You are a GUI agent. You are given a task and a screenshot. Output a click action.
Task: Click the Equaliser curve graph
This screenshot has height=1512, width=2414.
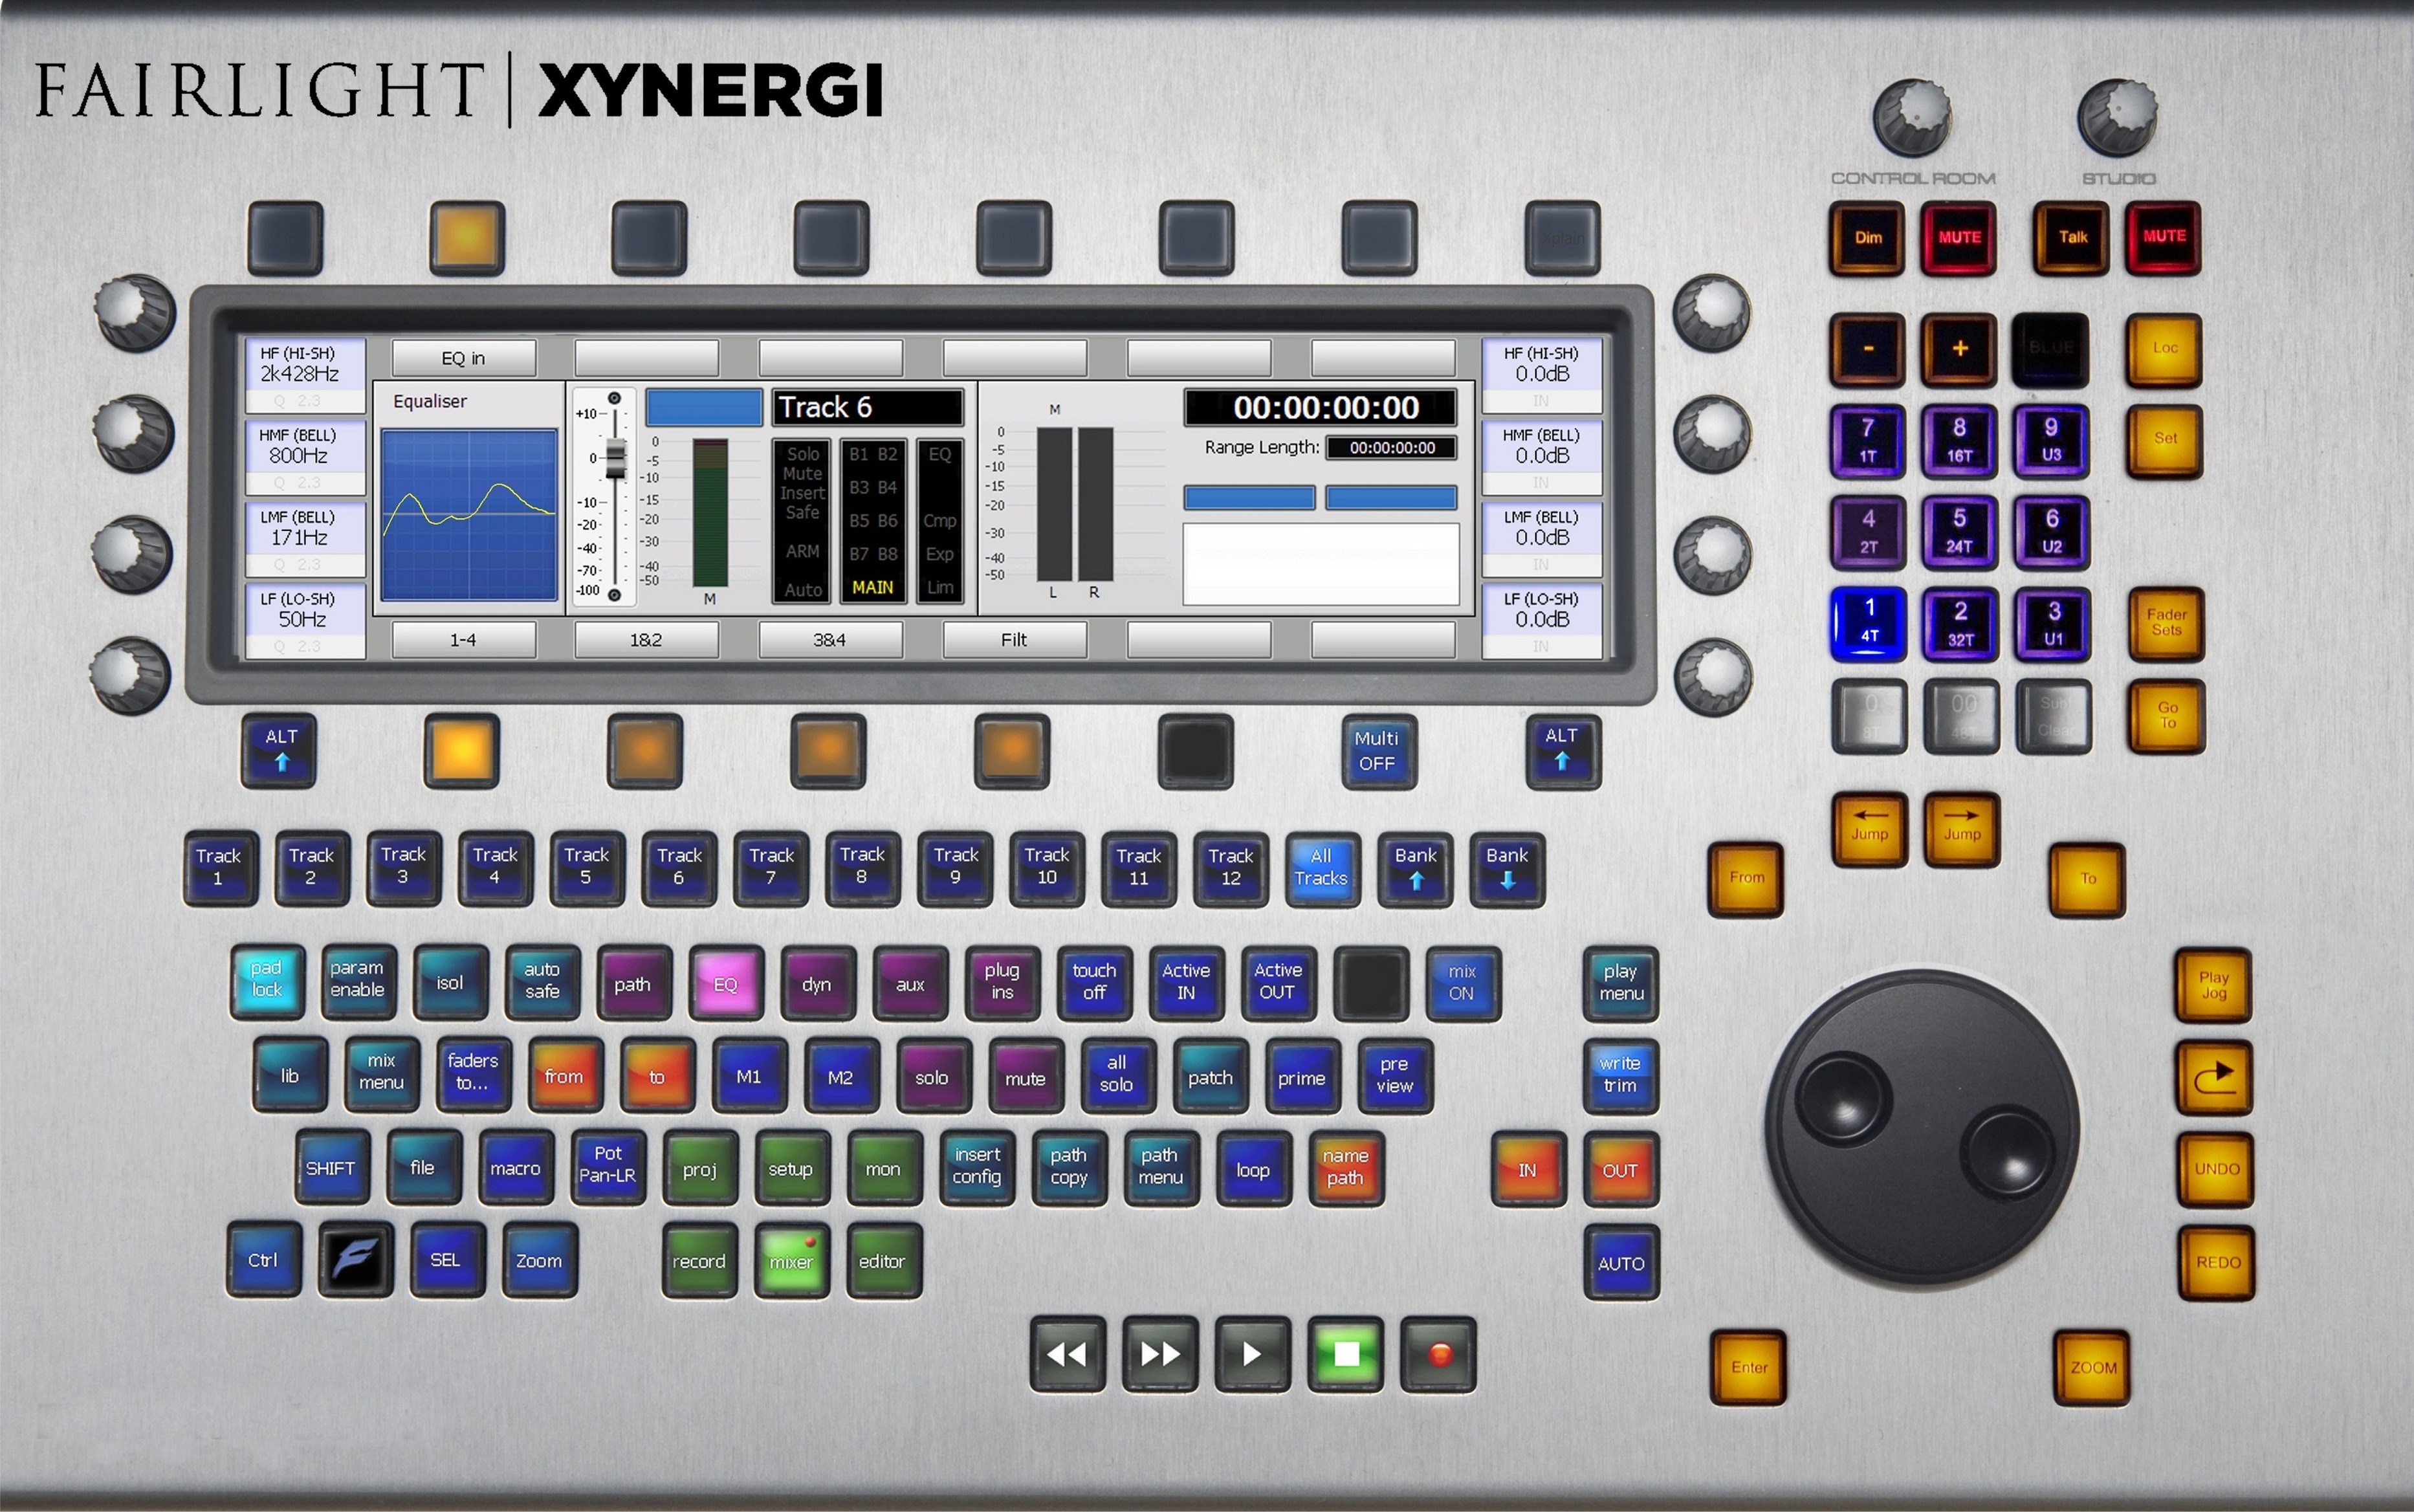click(469, 515)
